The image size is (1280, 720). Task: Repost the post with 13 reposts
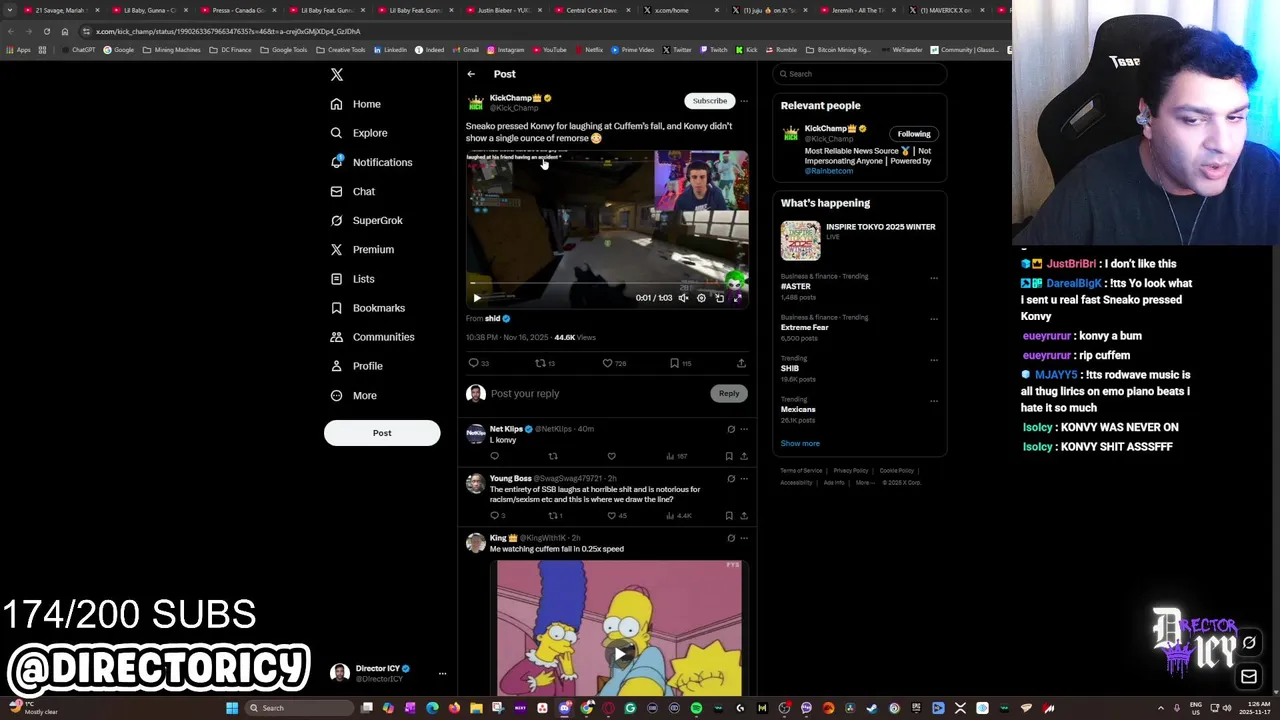pos(541,363)
